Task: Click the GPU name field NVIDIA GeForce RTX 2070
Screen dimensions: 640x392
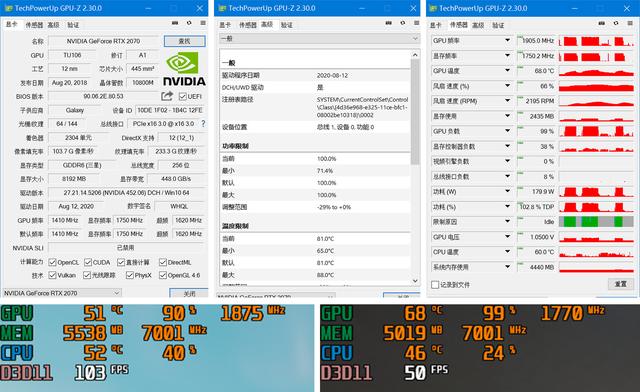Action: point(104,41)
